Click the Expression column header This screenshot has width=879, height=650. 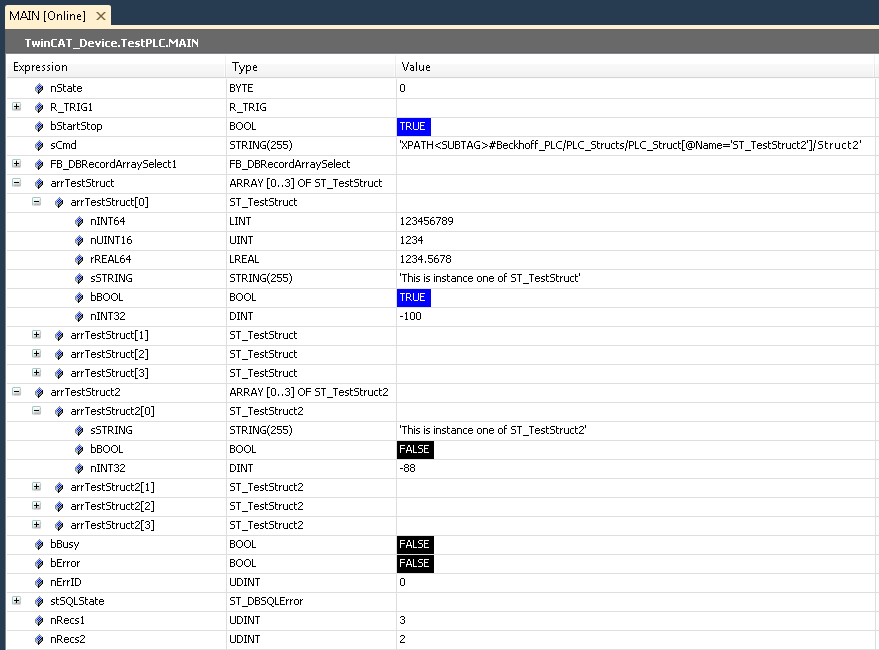pyautogui.click(x=116, y=67)
